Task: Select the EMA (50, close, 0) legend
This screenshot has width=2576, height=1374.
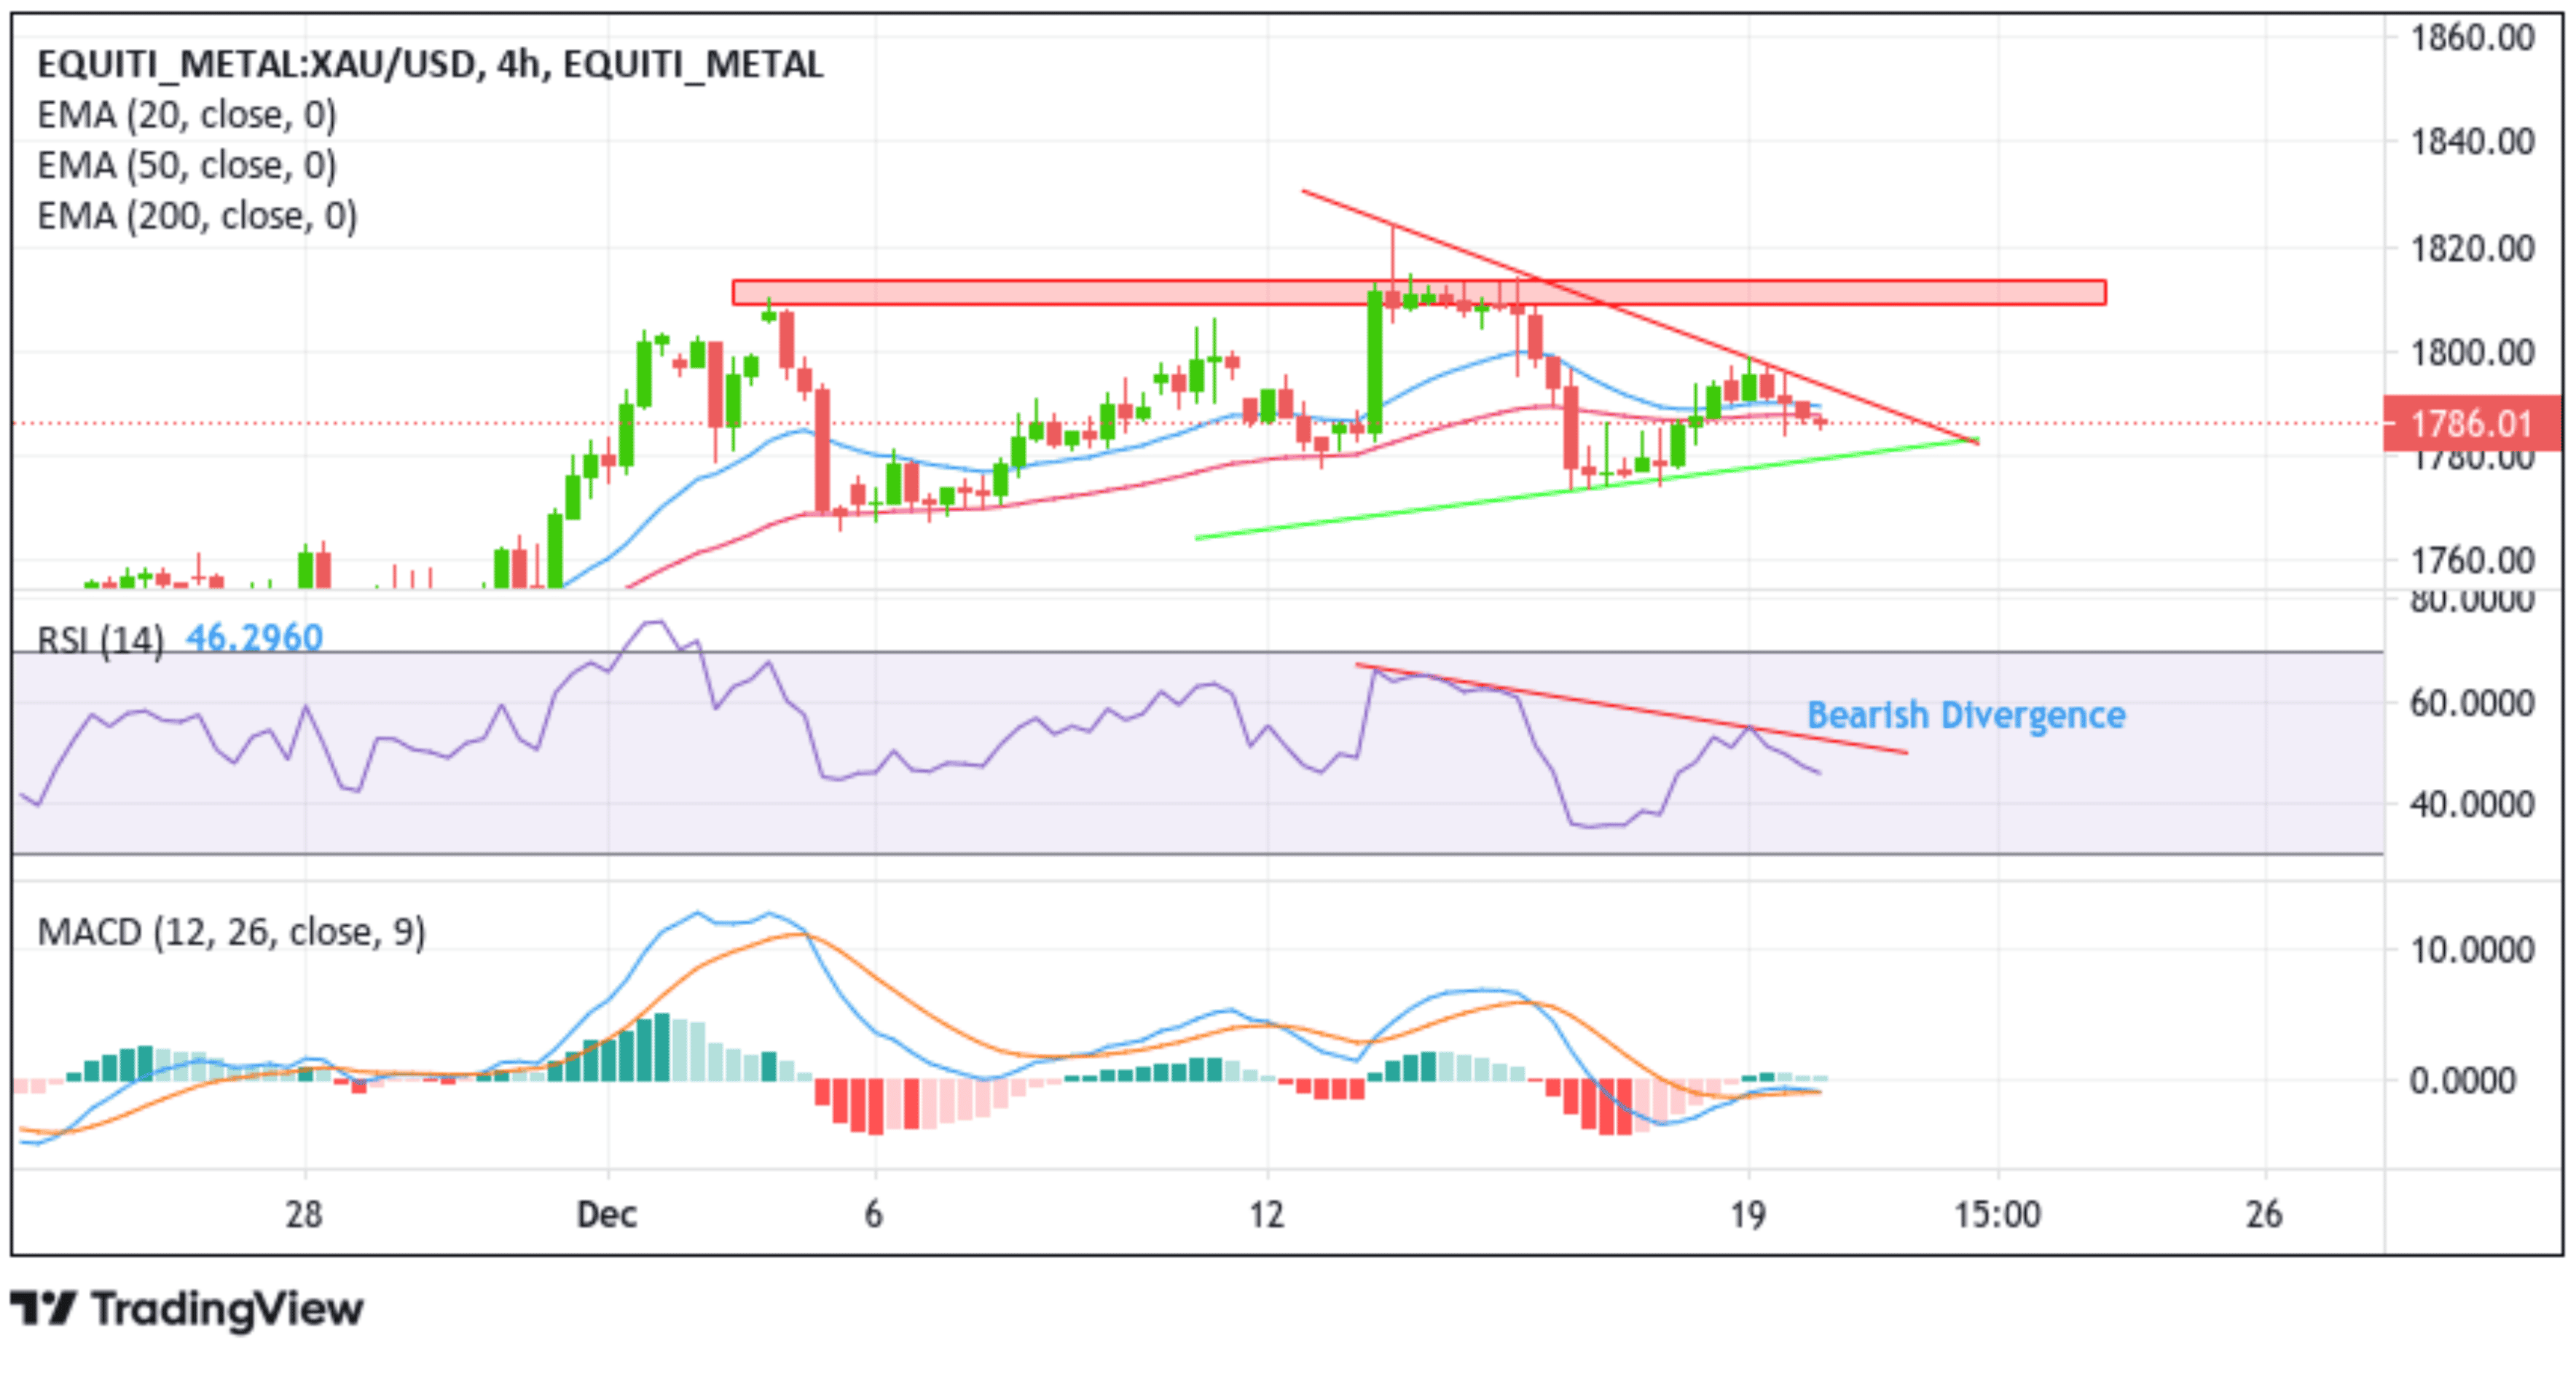Action: coord(187,165)
